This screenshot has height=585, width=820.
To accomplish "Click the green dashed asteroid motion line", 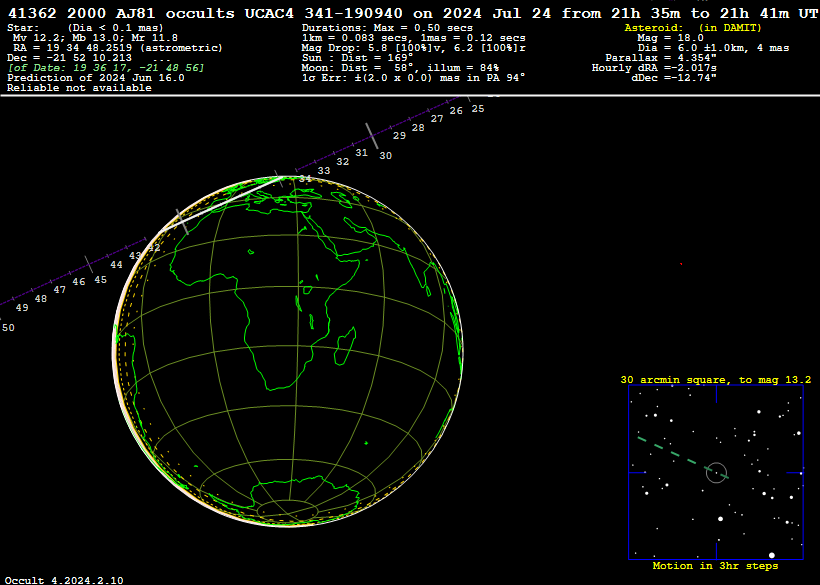I will coord(682,457).
